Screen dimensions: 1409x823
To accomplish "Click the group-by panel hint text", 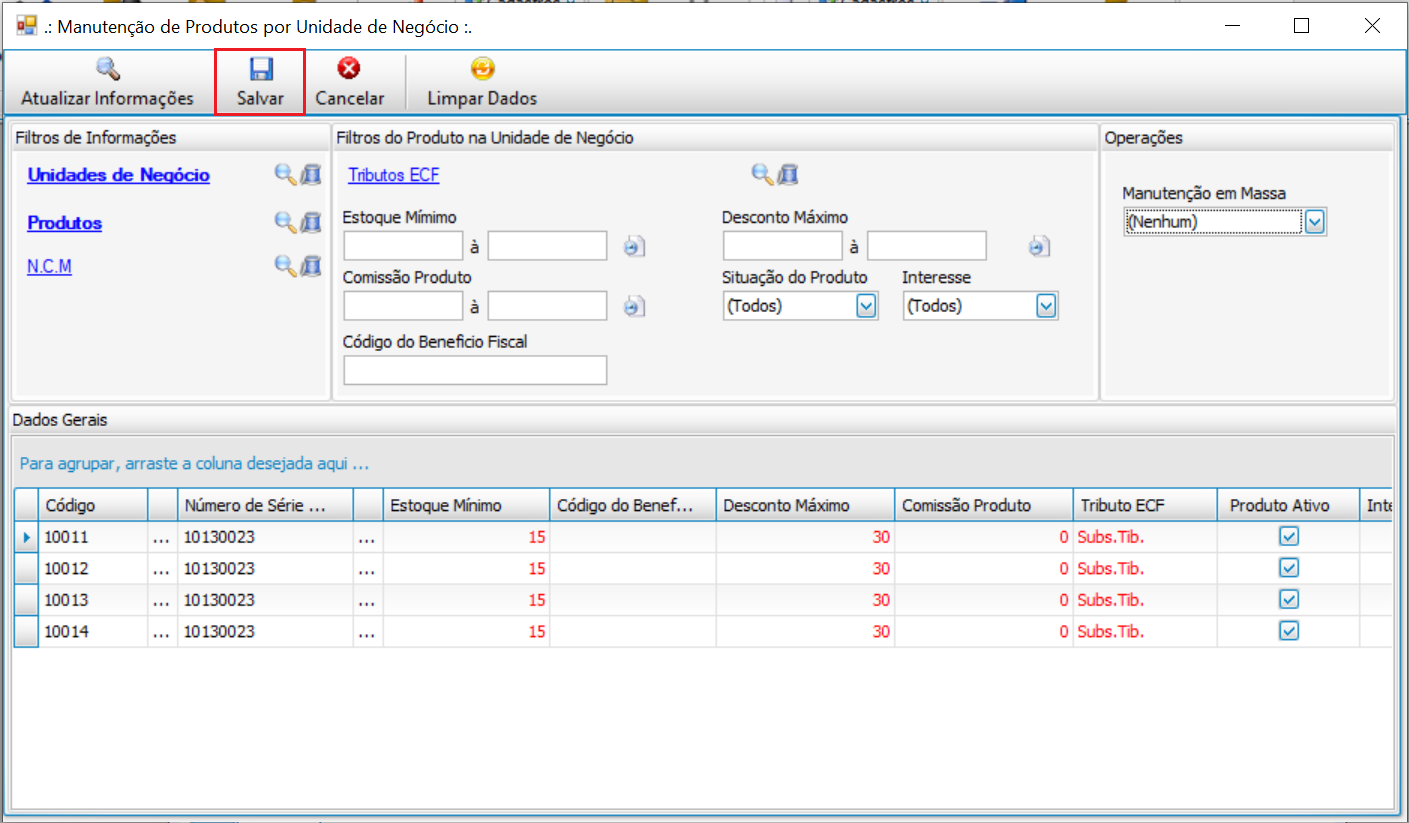I will click(195, 465).
